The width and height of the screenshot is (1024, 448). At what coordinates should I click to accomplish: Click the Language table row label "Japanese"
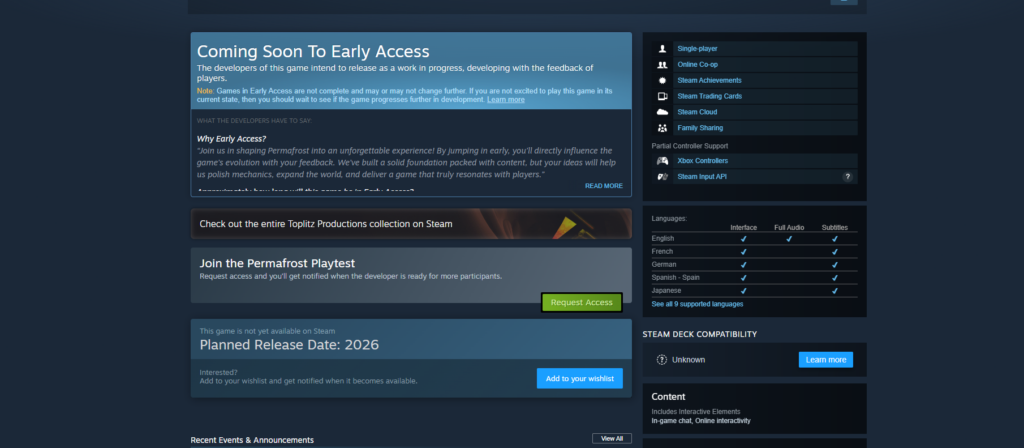666,291
